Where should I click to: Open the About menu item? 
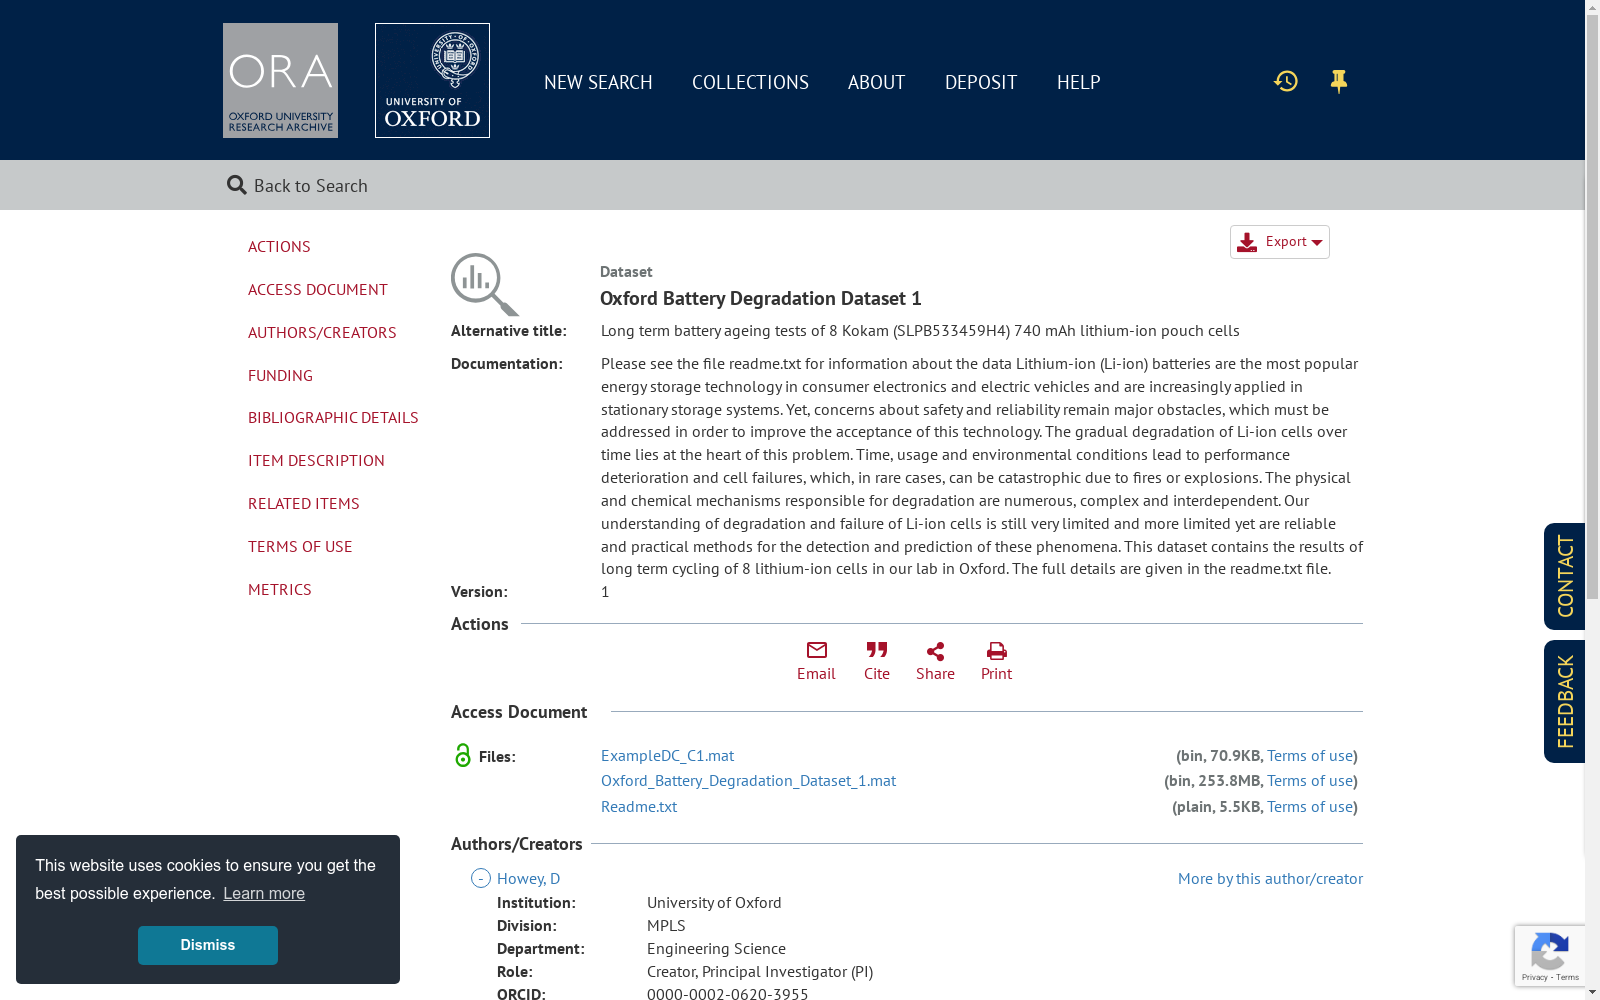click(876, 82)
